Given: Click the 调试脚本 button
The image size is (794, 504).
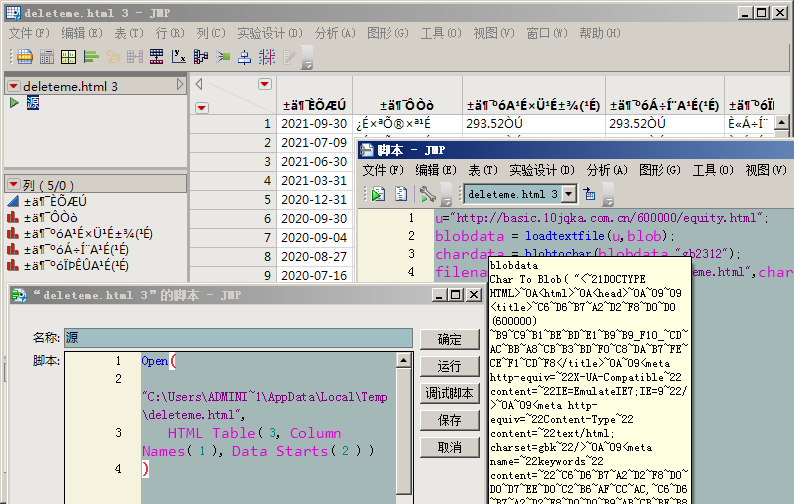Looking at the screenshot, I should click(x=450, y=393).
